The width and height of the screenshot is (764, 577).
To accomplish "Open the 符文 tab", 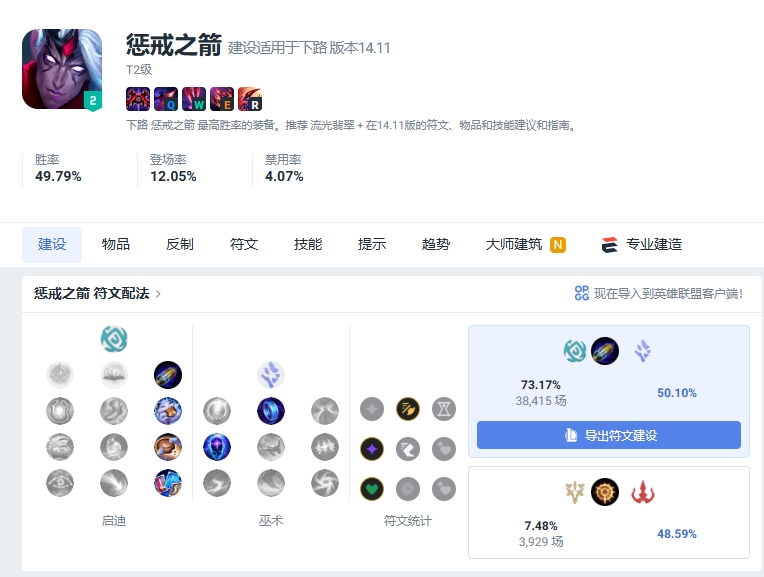I will pos(244,245).
